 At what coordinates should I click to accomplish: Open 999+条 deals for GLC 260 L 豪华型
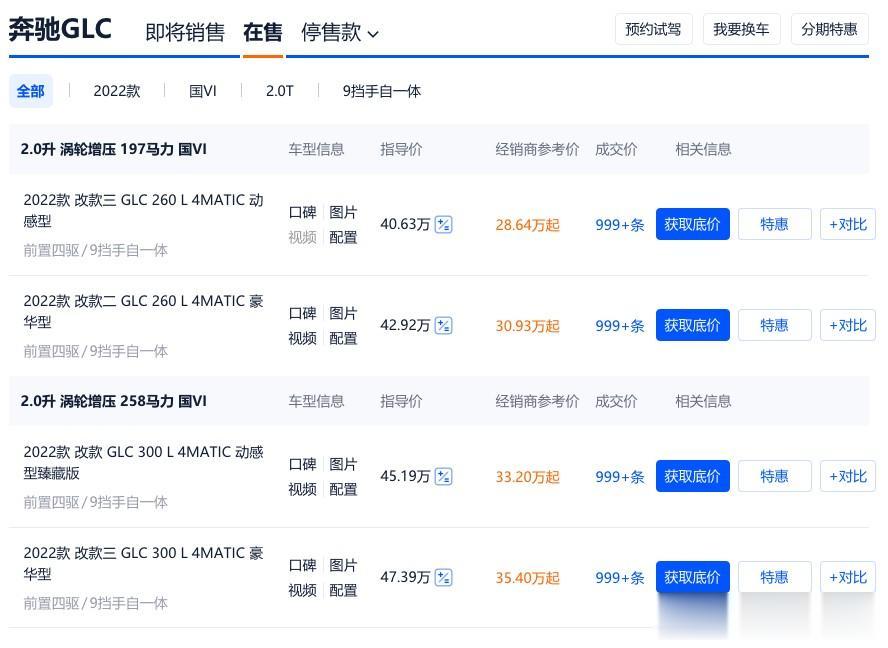[x=620, y=326]
